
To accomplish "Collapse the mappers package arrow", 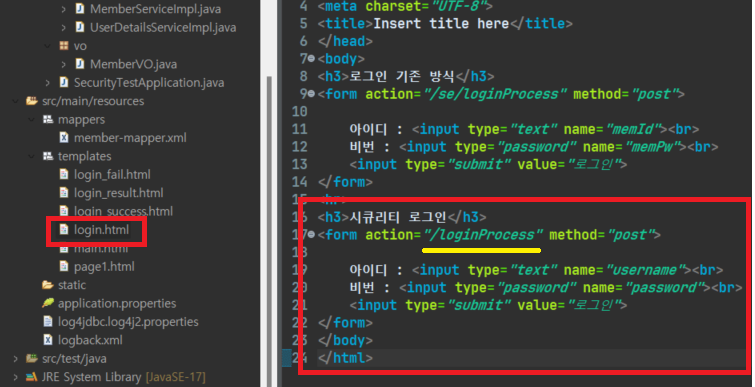I will tap(32, 119).
